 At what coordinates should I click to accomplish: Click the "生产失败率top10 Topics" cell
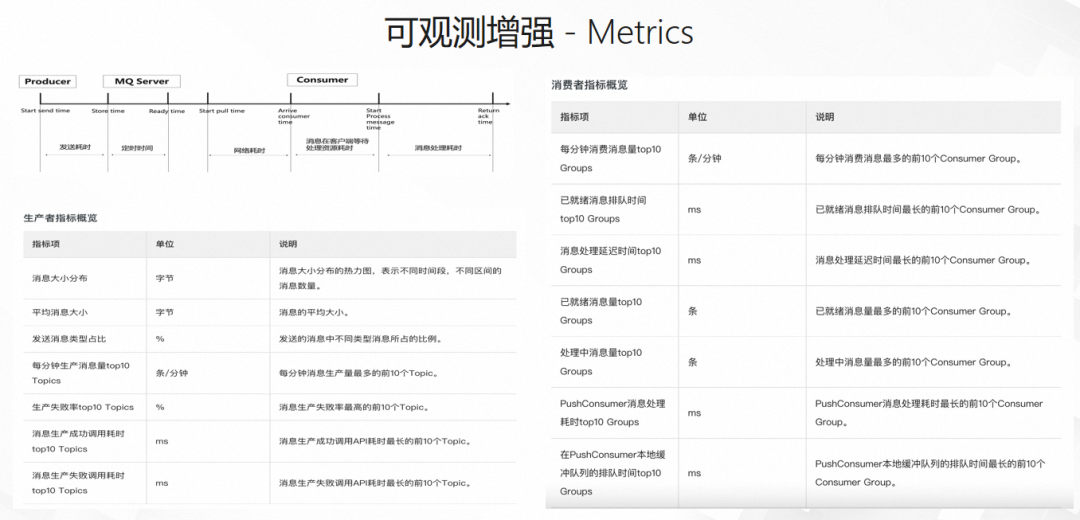pos(83,407)
